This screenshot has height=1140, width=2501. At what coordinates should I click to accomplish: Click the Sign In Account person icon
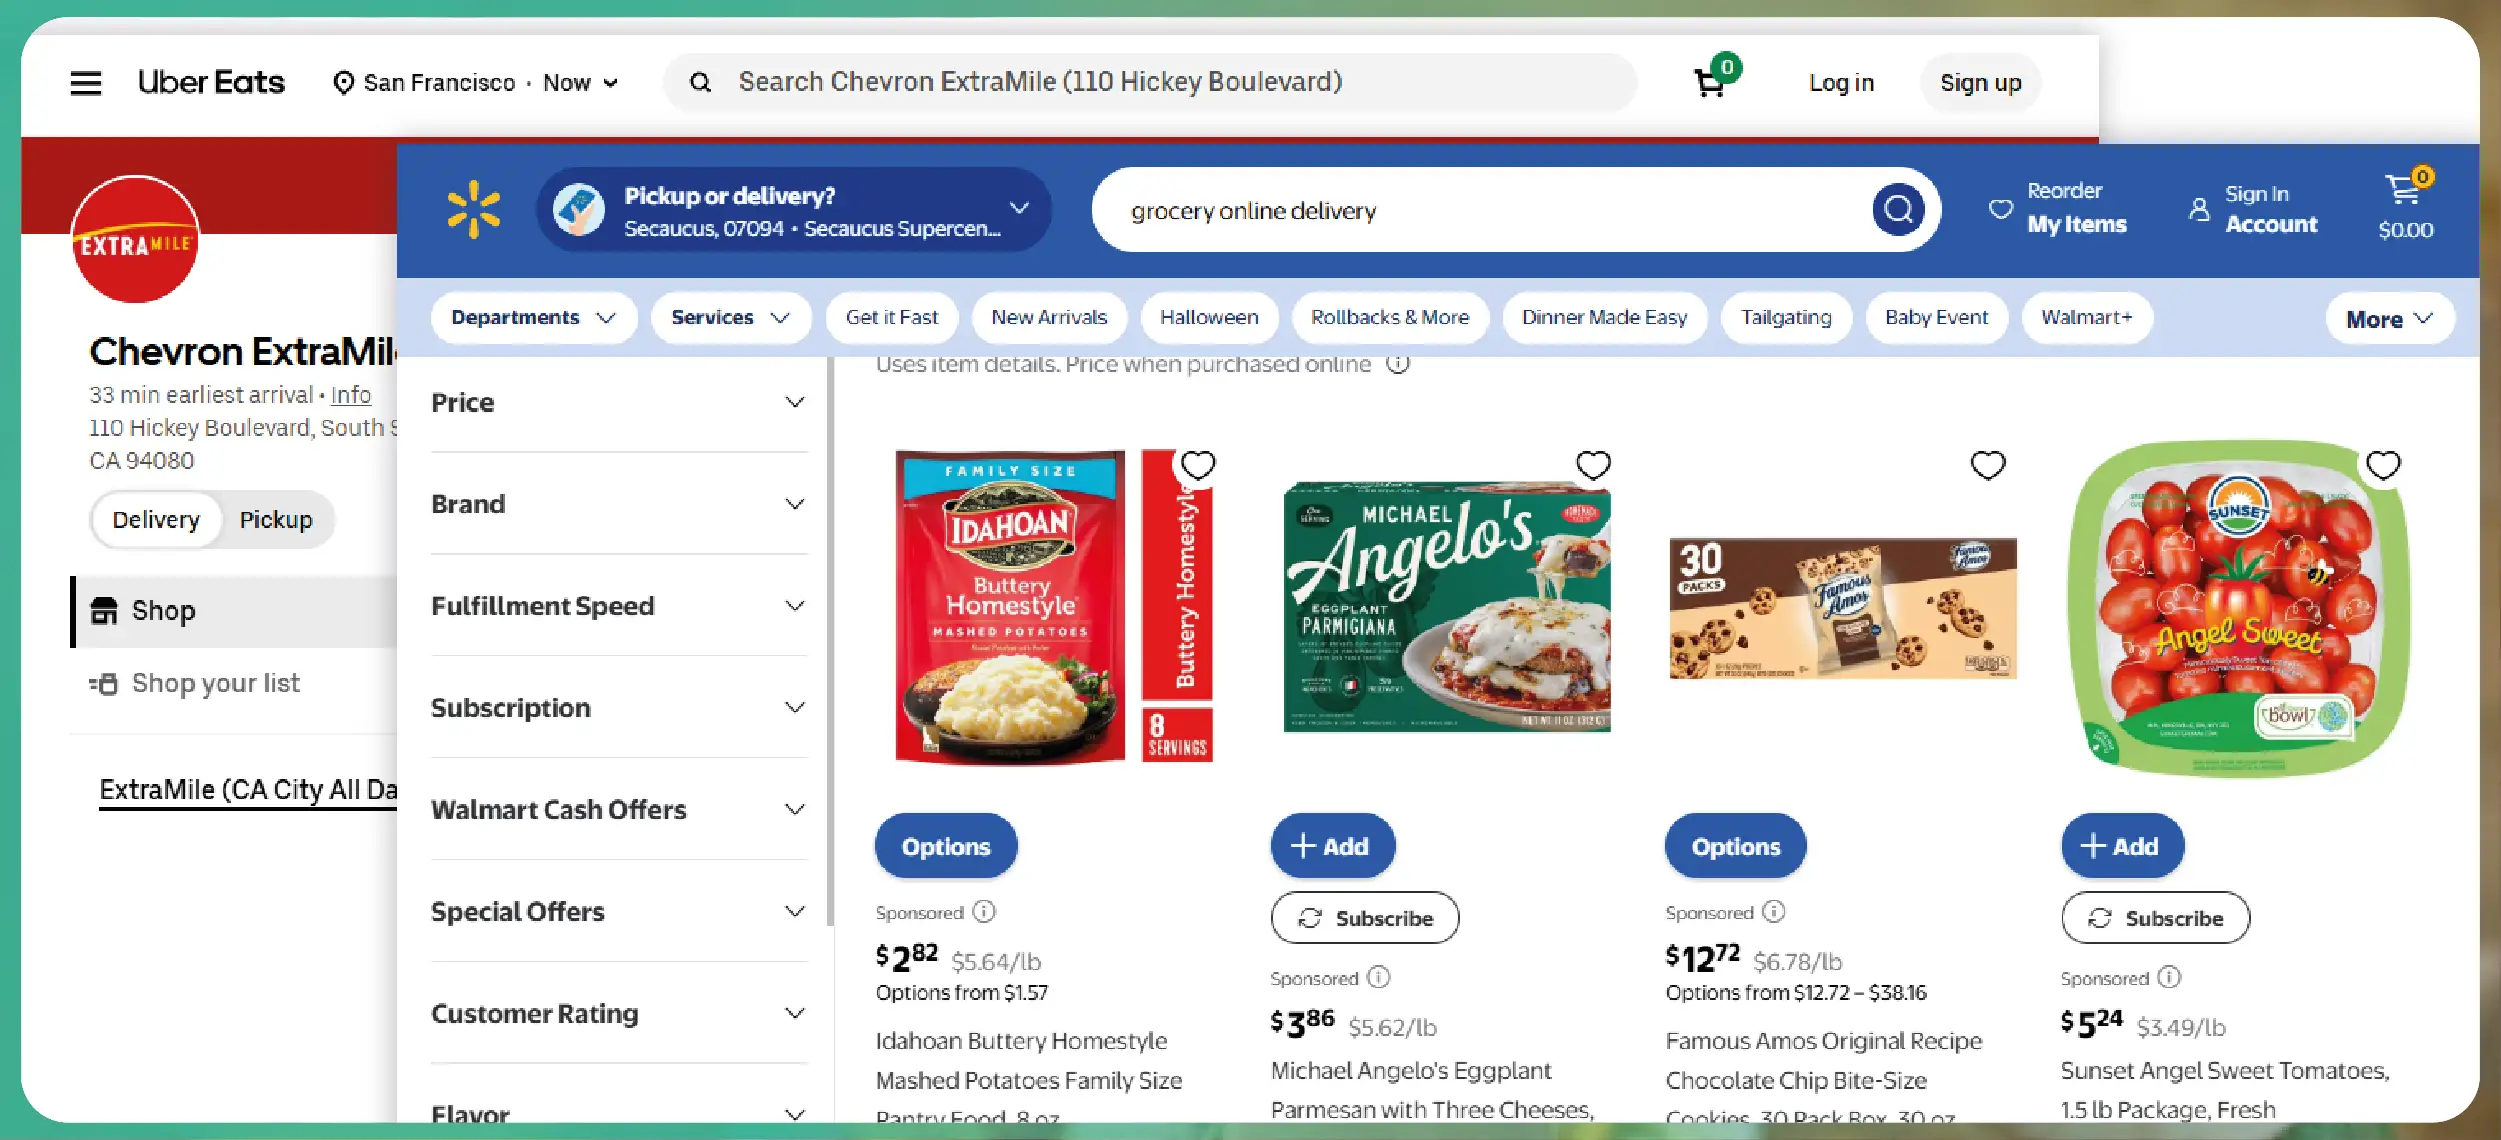tap(2199, 209)
